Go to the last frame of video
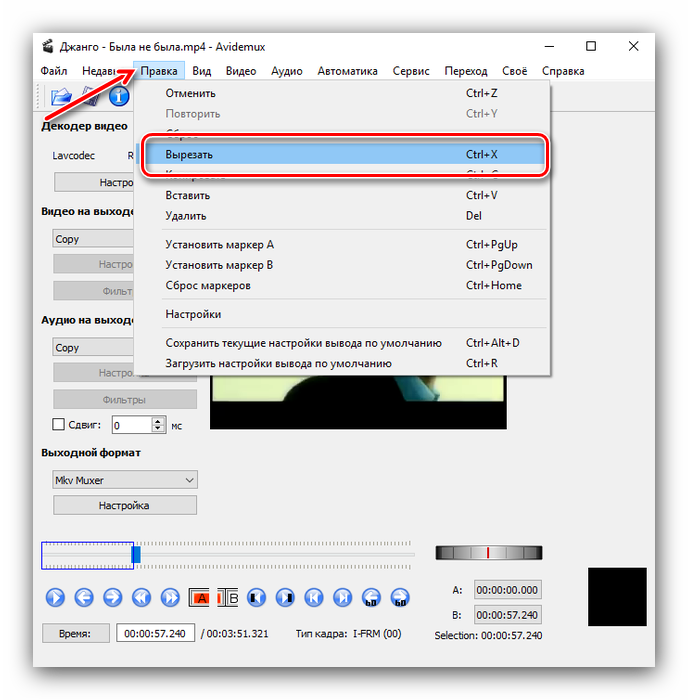 [x=343, y=598]
